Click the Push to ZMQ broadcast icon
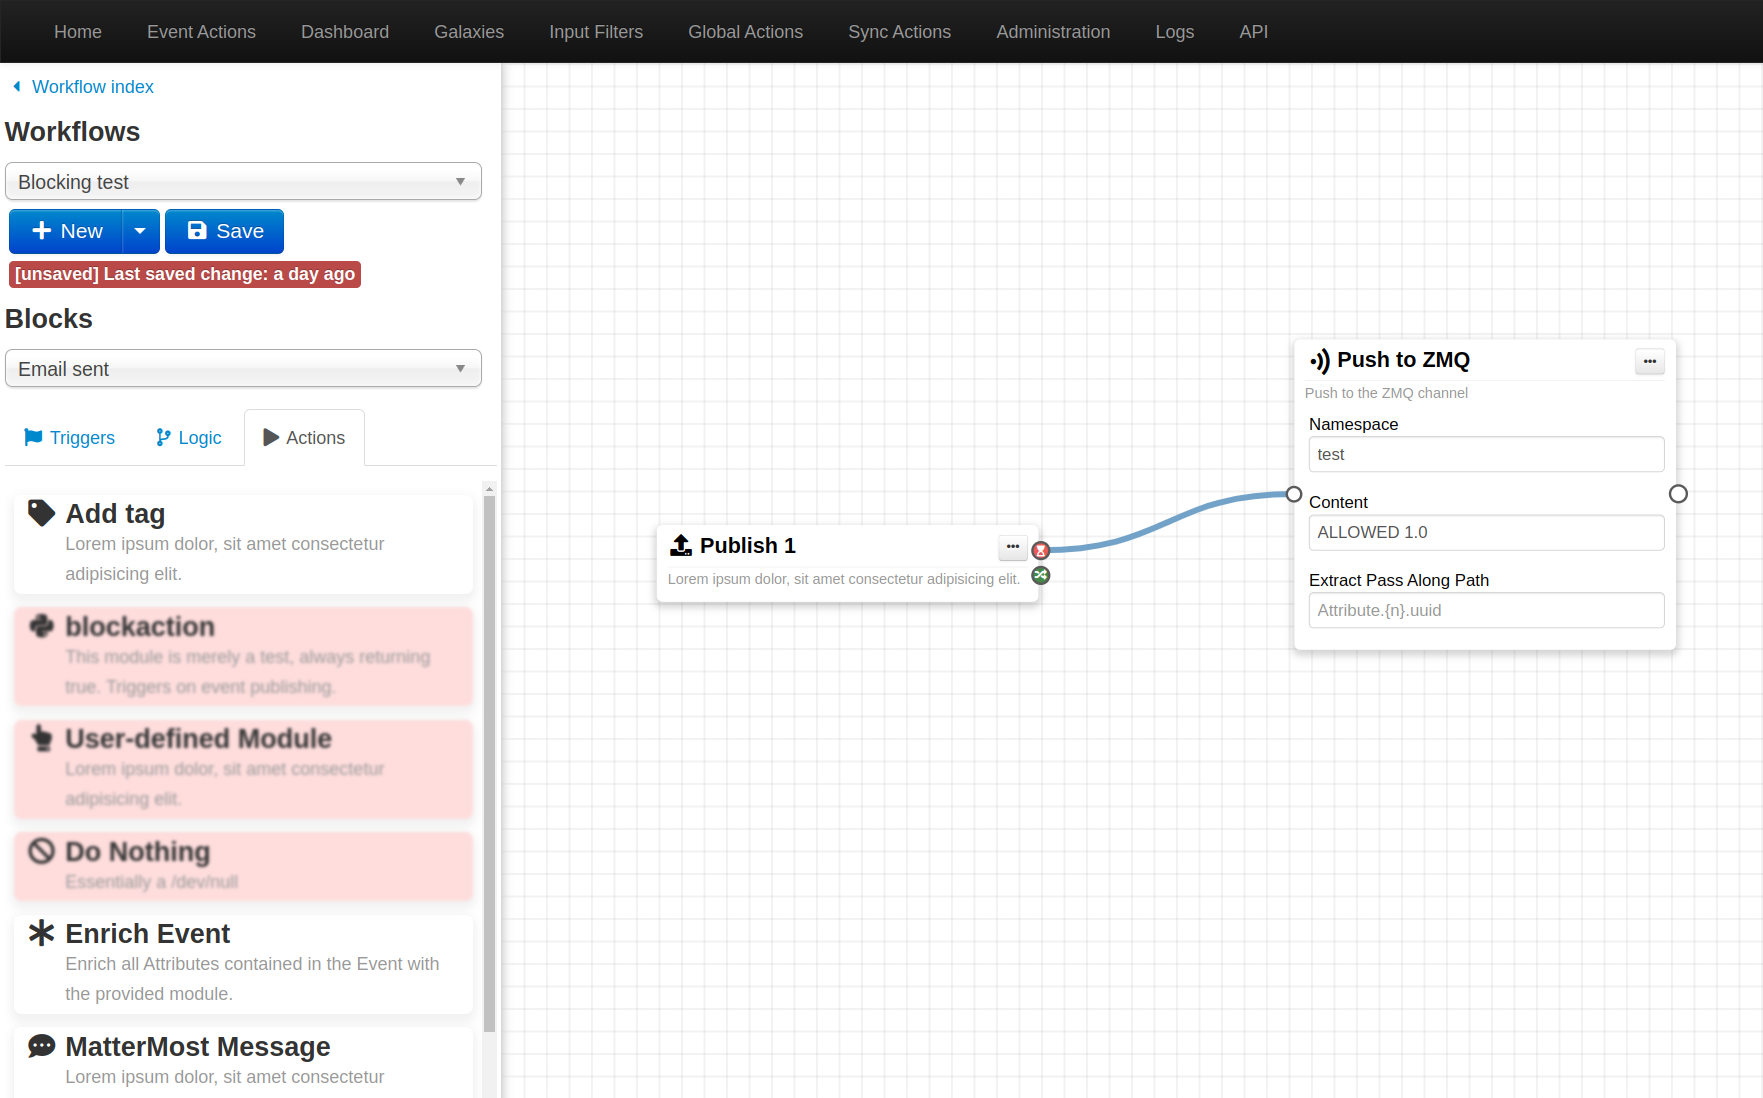This screenshot has height=1098, width=1763. [1320, 361]
